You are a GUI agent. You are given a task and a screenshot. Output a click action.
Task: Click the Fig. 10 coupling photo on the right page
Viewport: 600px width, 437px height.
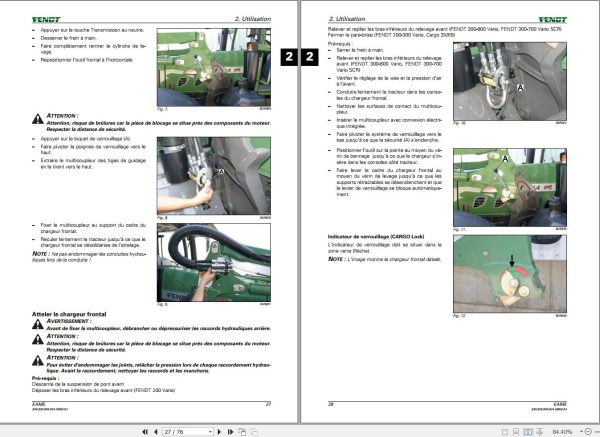[x=510, y=82]
